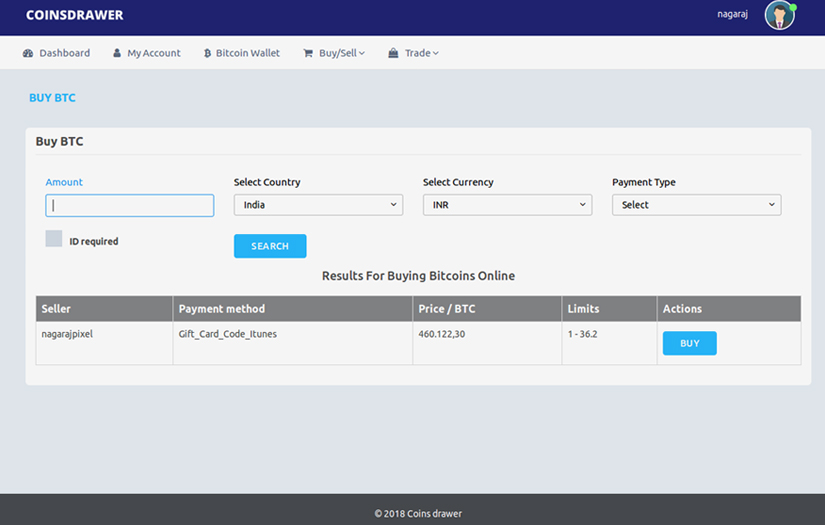
Task: Focus the Amount input field
Action: click(129, 205)
